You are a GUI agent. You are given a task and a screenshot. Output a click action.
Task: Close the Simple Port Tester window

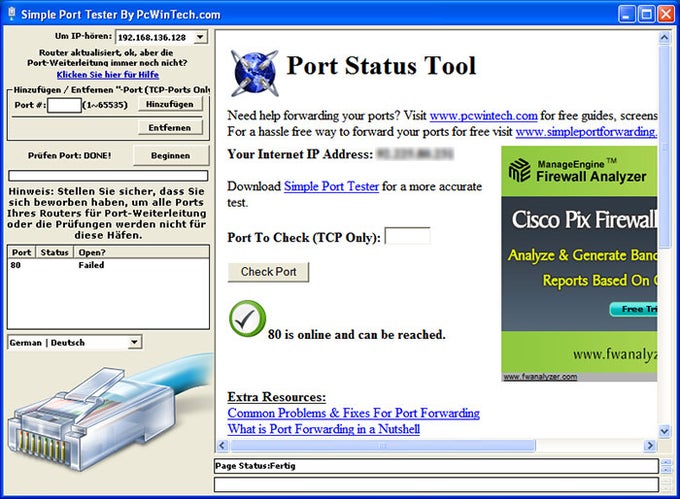tap(666, 14)
